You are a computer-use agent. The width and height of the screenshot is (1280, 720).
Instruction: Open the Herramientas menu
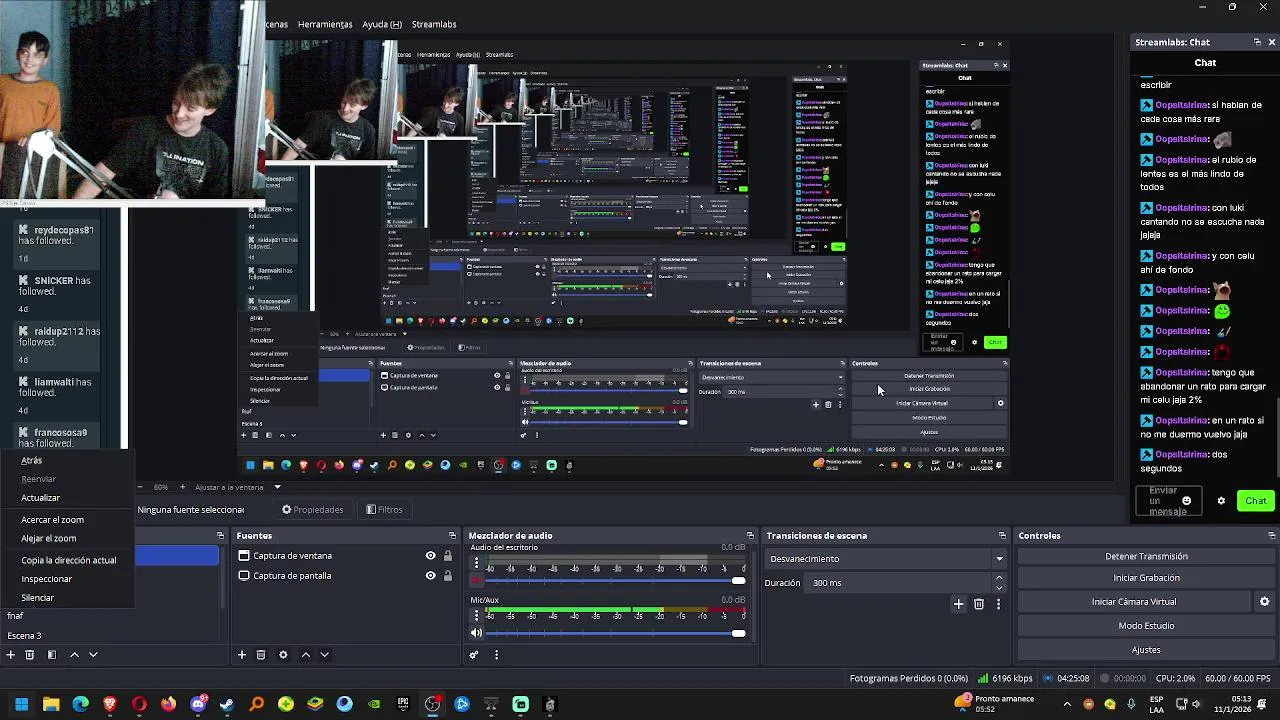click(325, 24)
